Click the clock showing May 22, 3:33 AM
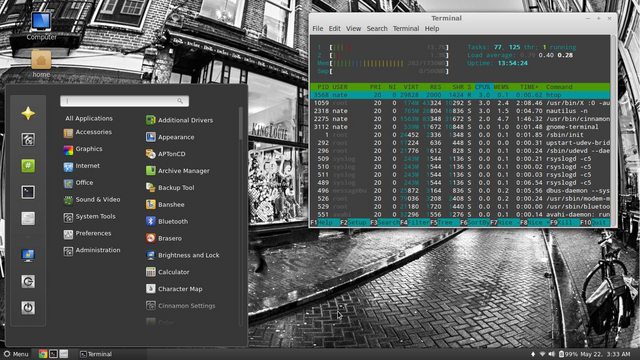Viewport: 640px width, 360px height. pyautogui.click(x=605, y=354)
